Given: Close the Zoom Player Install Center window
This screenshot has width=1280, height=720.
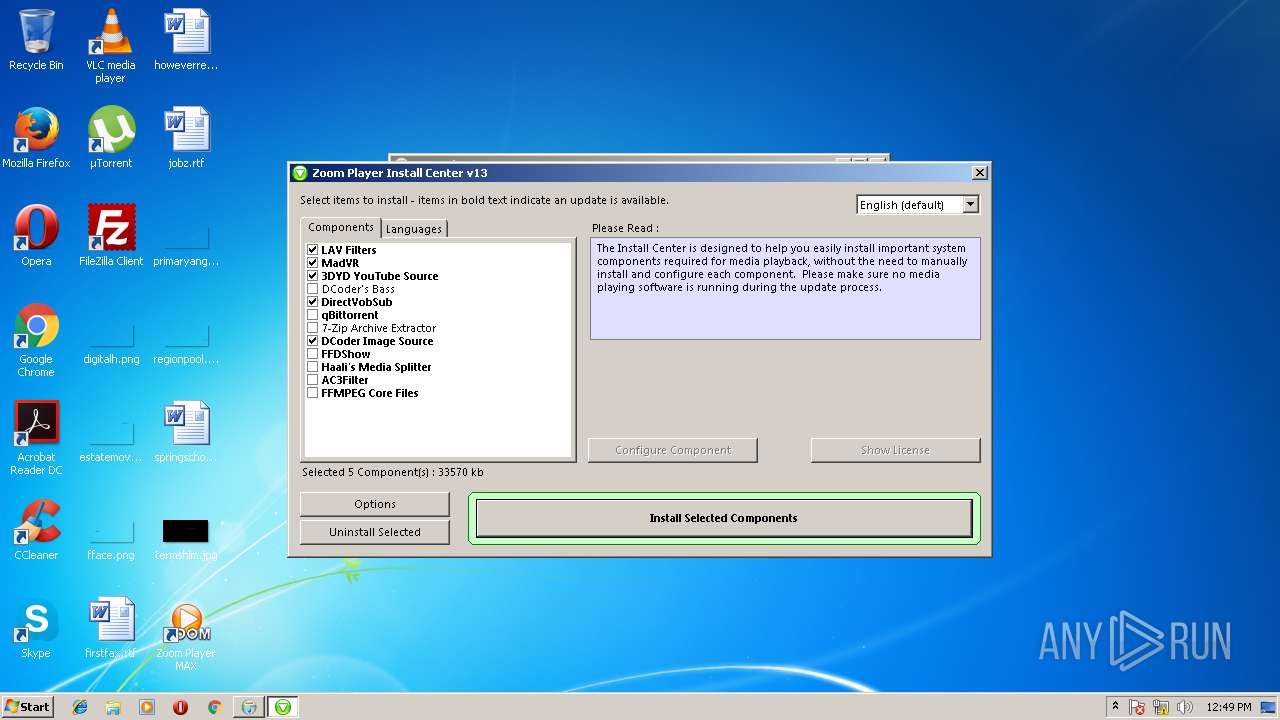Looking at the screenshot, I should tap(980, 173).
